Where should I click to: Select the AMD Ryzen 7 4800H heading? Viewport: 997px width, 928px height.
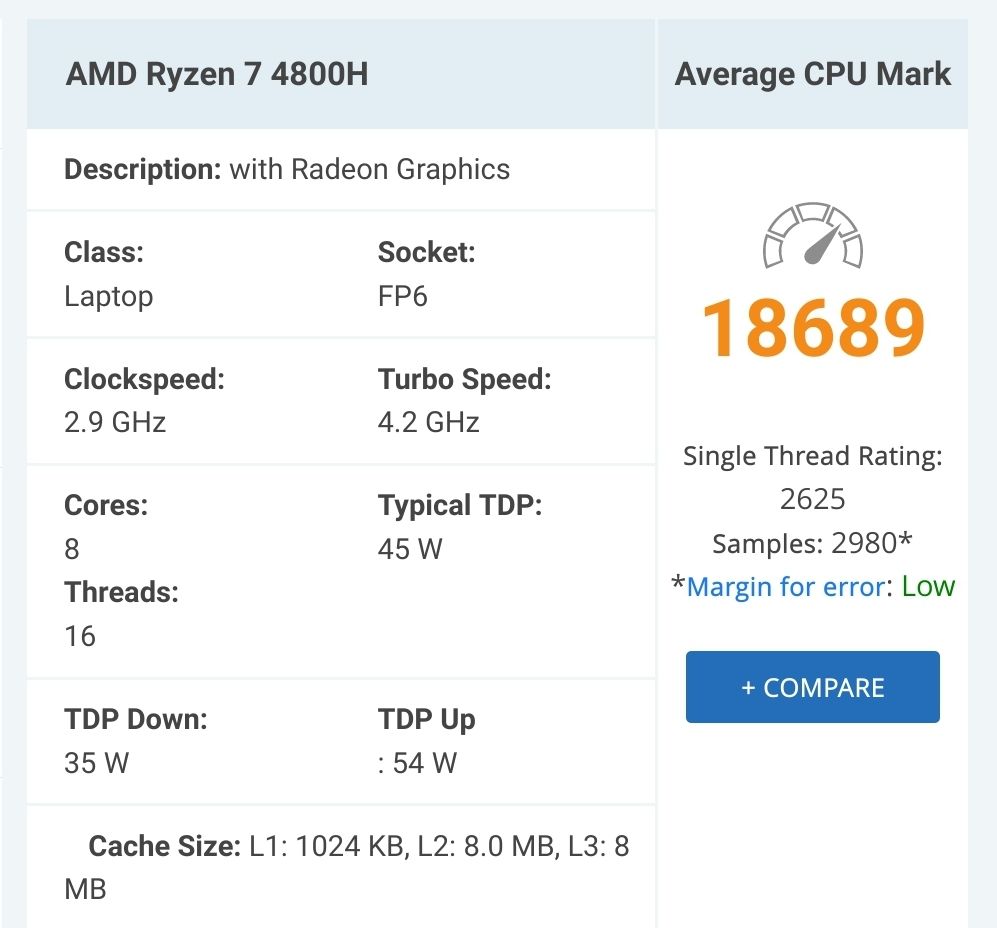pos(217,74)
